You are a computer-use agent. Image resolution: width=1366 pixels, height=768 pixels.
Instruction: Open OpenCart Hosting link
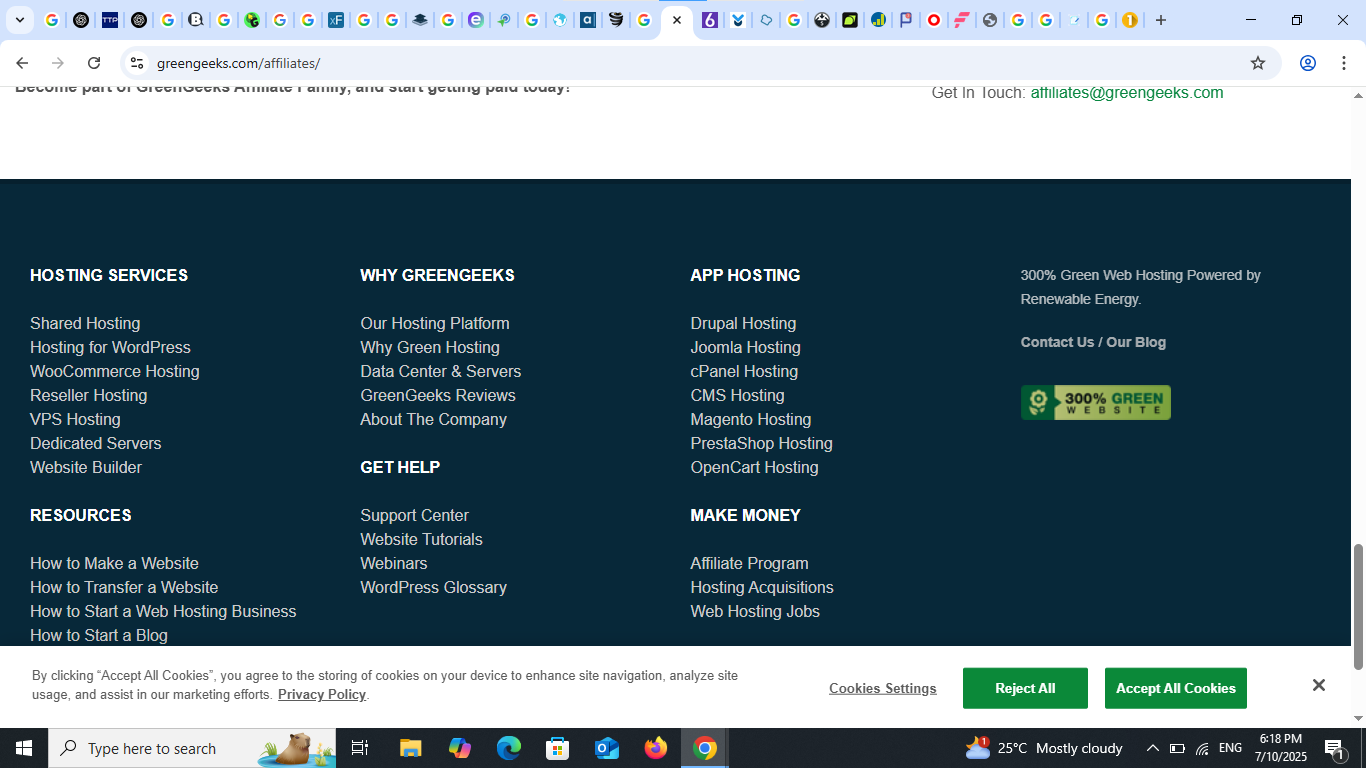point(754,467)
